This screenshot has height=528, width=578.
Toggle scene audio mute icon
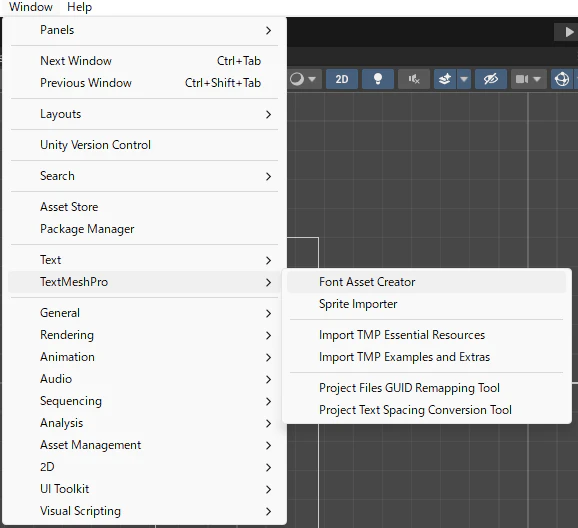coord(414,79)
